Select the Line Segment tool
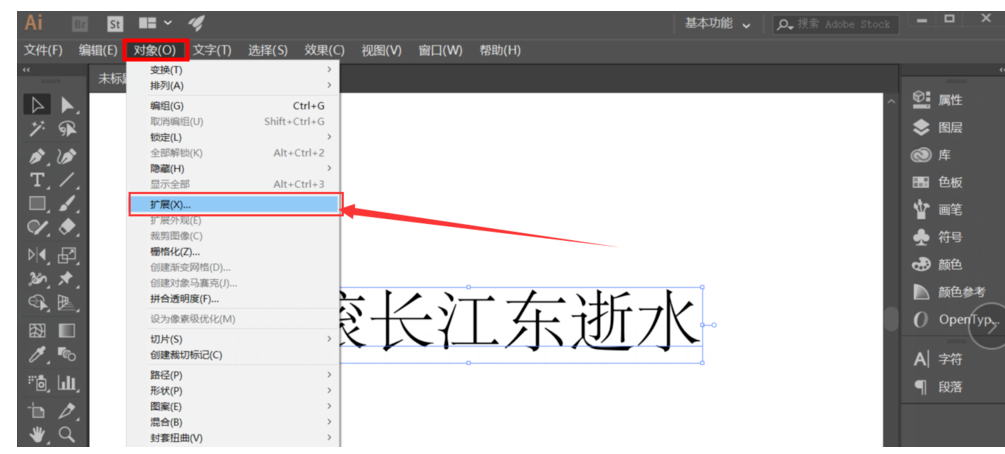Screen dimensions: 1005x454 pos(67,180)
